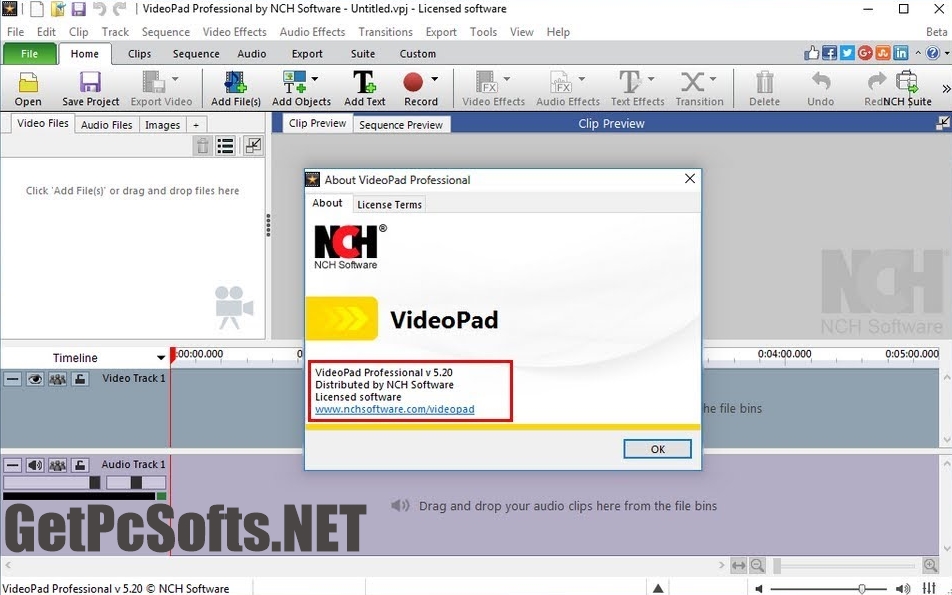Click the 0:04:00.000 mark on timeline ruler
Viewport: 952px width, 595px height.
coord(784,354)
